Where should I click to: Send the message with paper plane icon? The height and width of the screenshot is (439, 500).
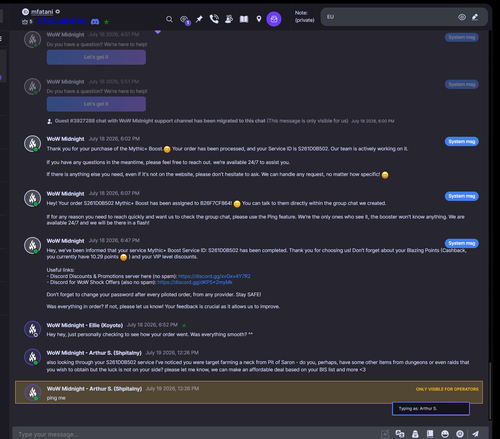click(x=475, y=434)
